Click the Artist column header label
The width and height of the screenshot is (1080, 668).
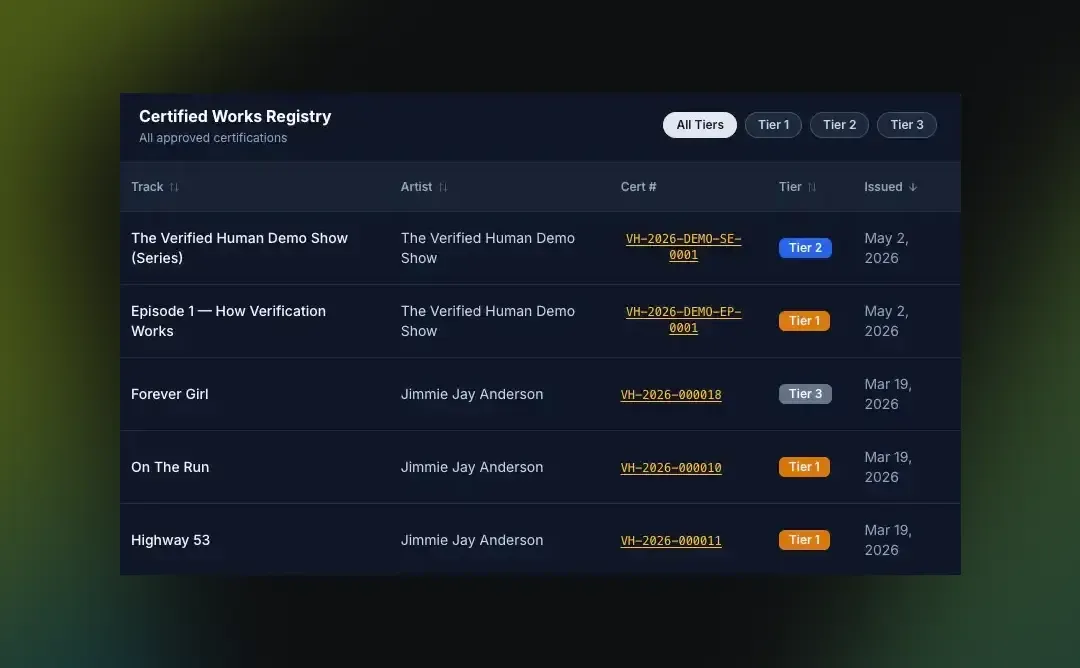[416, 187]
